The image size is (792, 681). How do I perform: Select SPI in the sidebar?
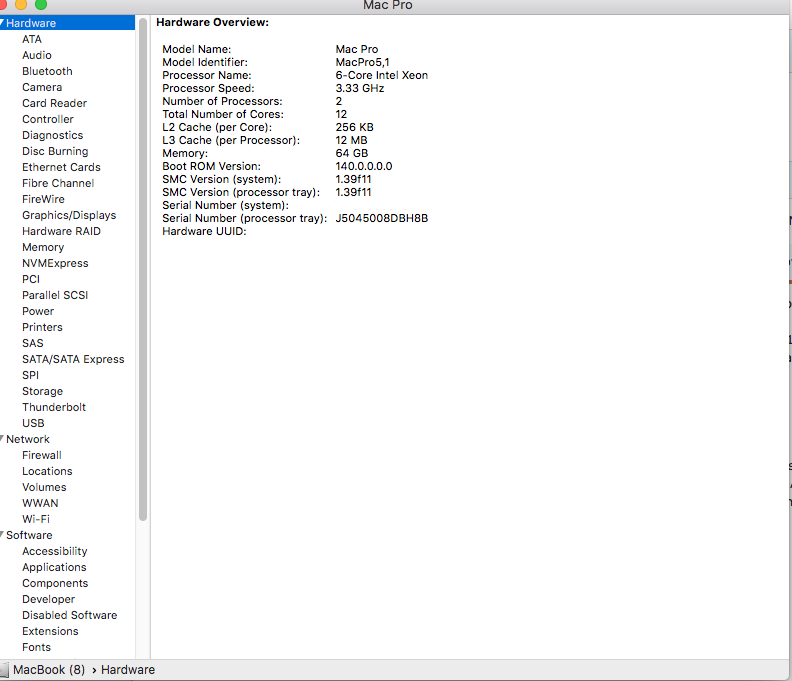[30, 375]
